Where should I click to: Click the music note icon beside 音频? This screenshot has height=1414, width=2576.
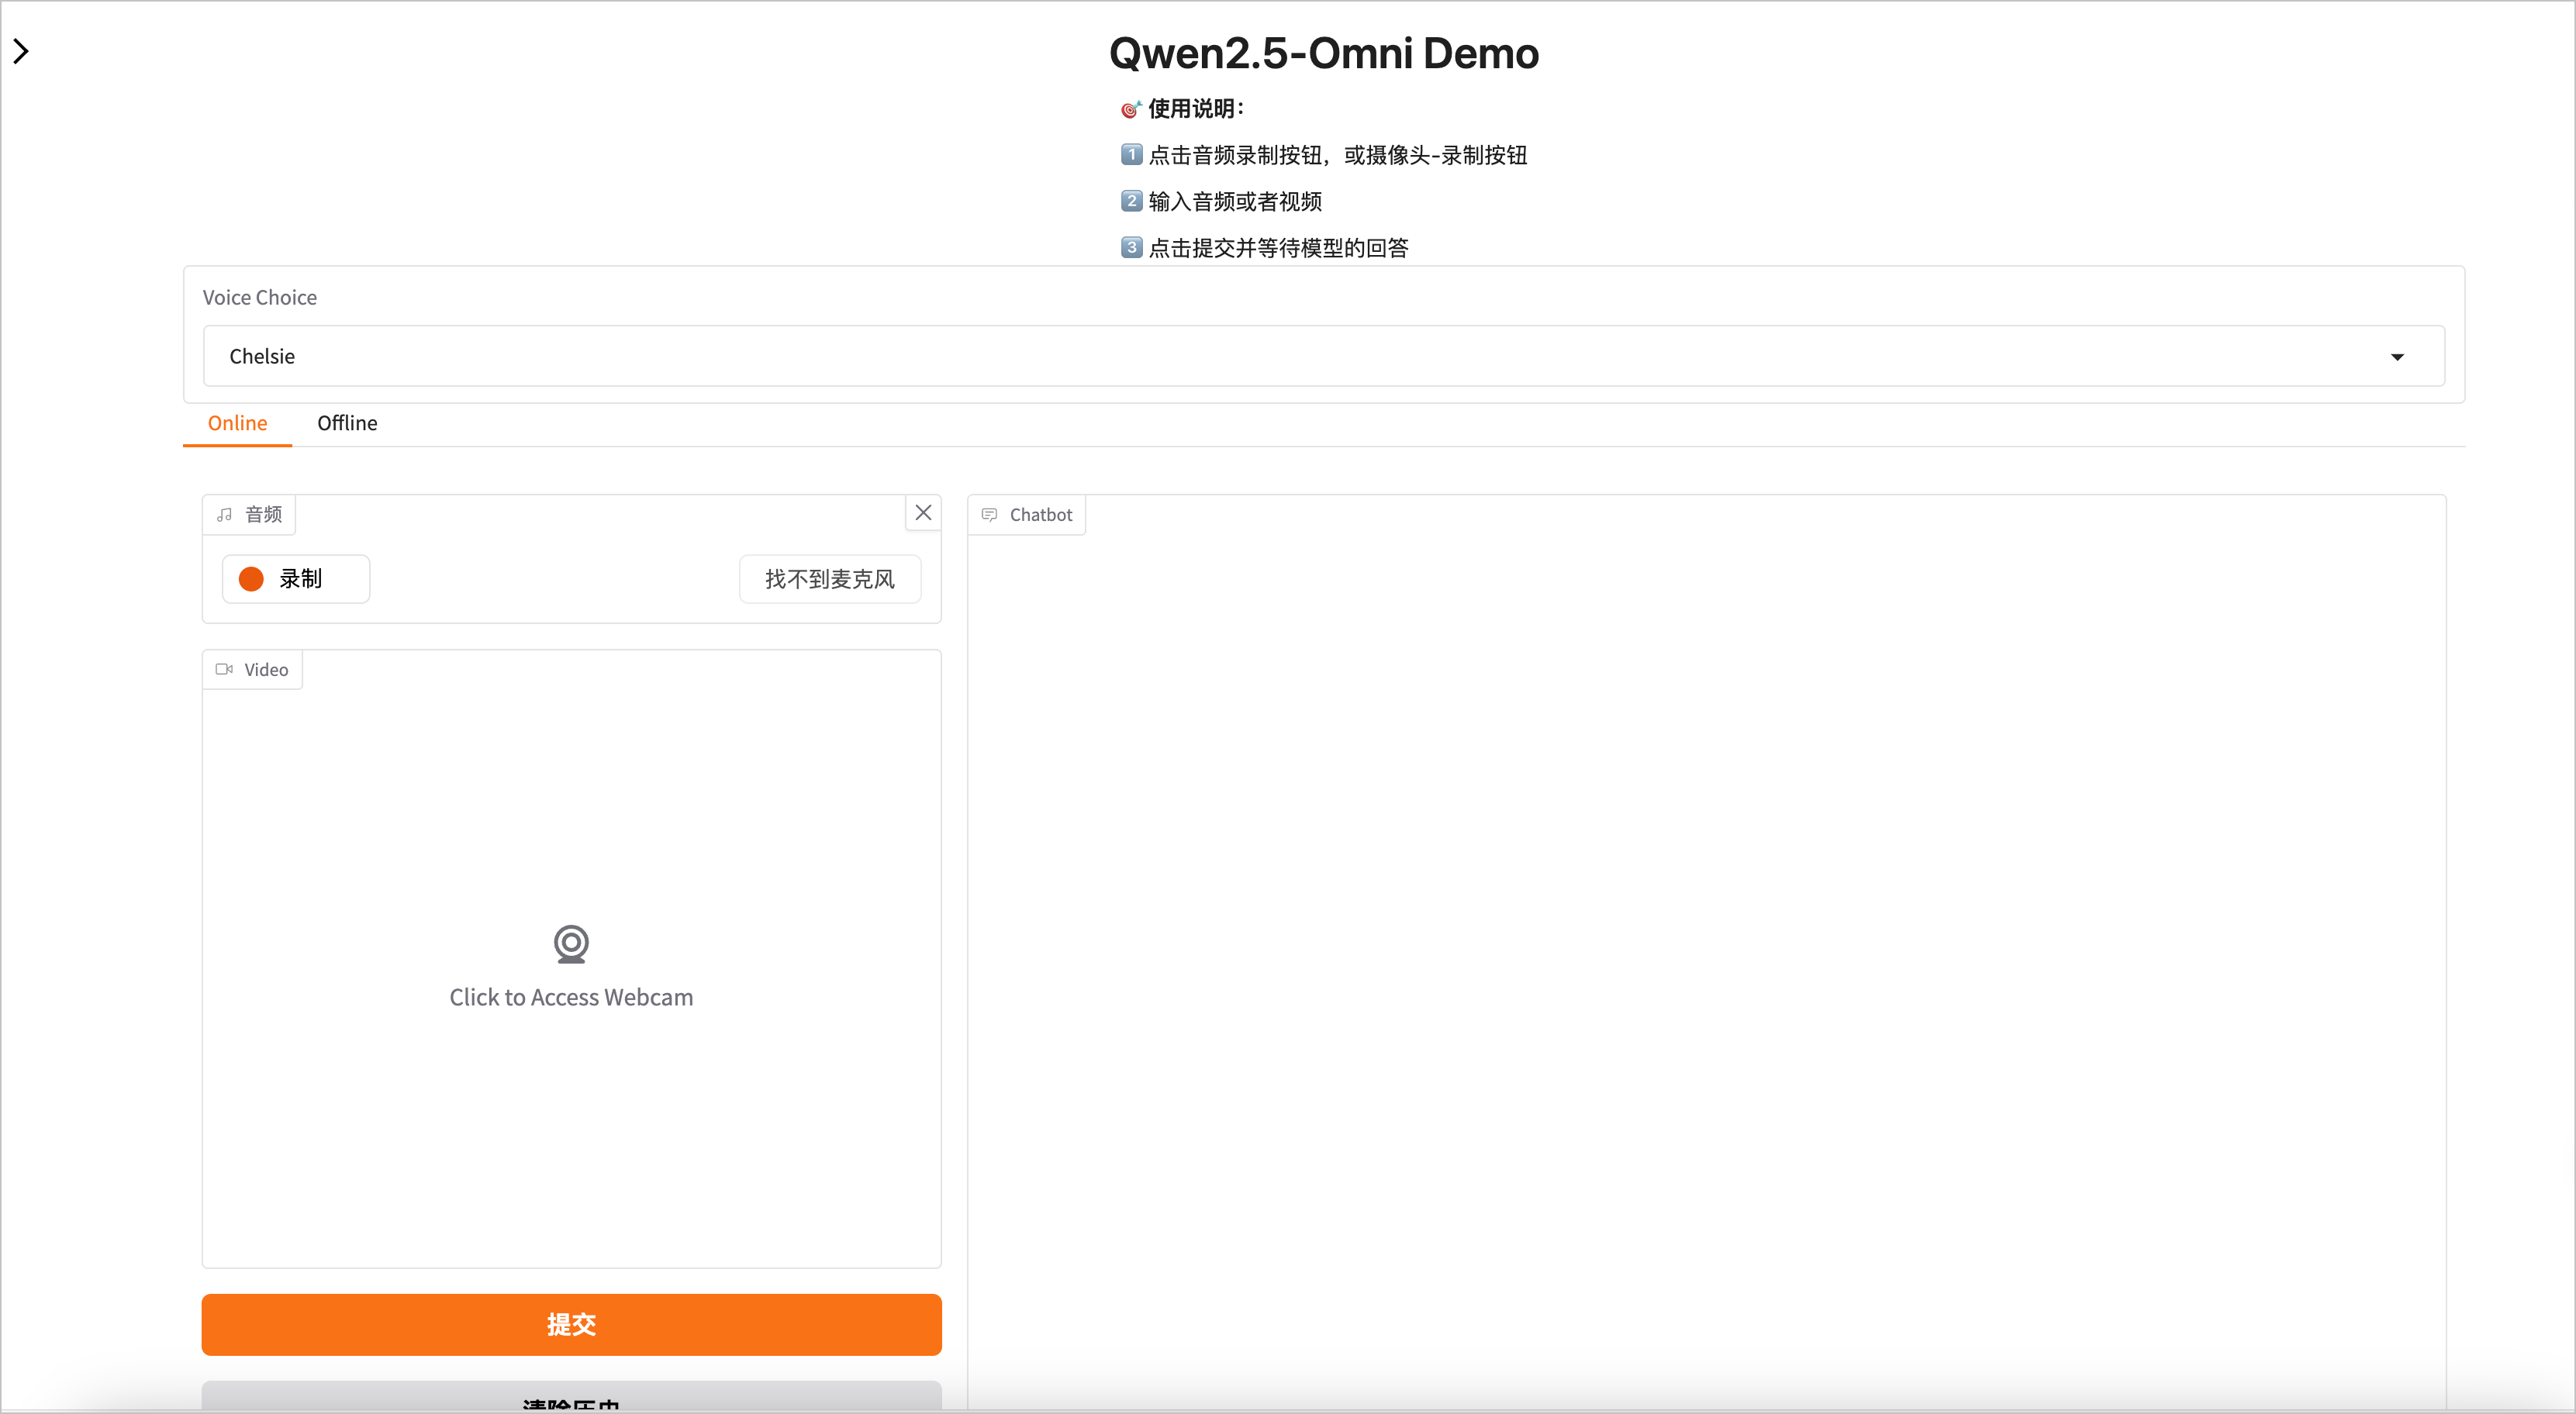coord(225,515)
